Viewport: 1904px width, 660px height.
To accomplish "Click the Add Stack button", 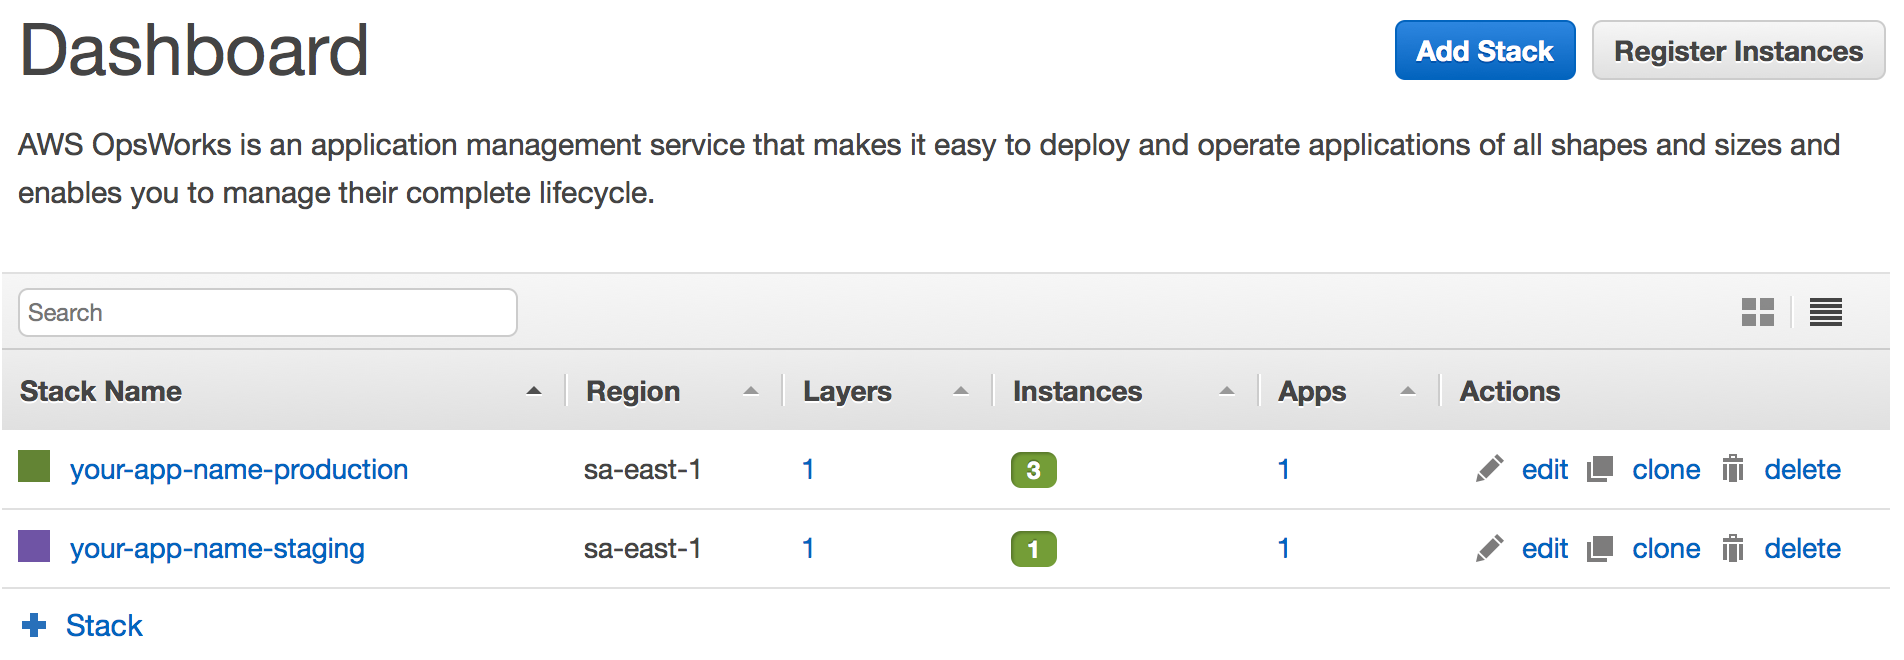I will (1485, 50).
